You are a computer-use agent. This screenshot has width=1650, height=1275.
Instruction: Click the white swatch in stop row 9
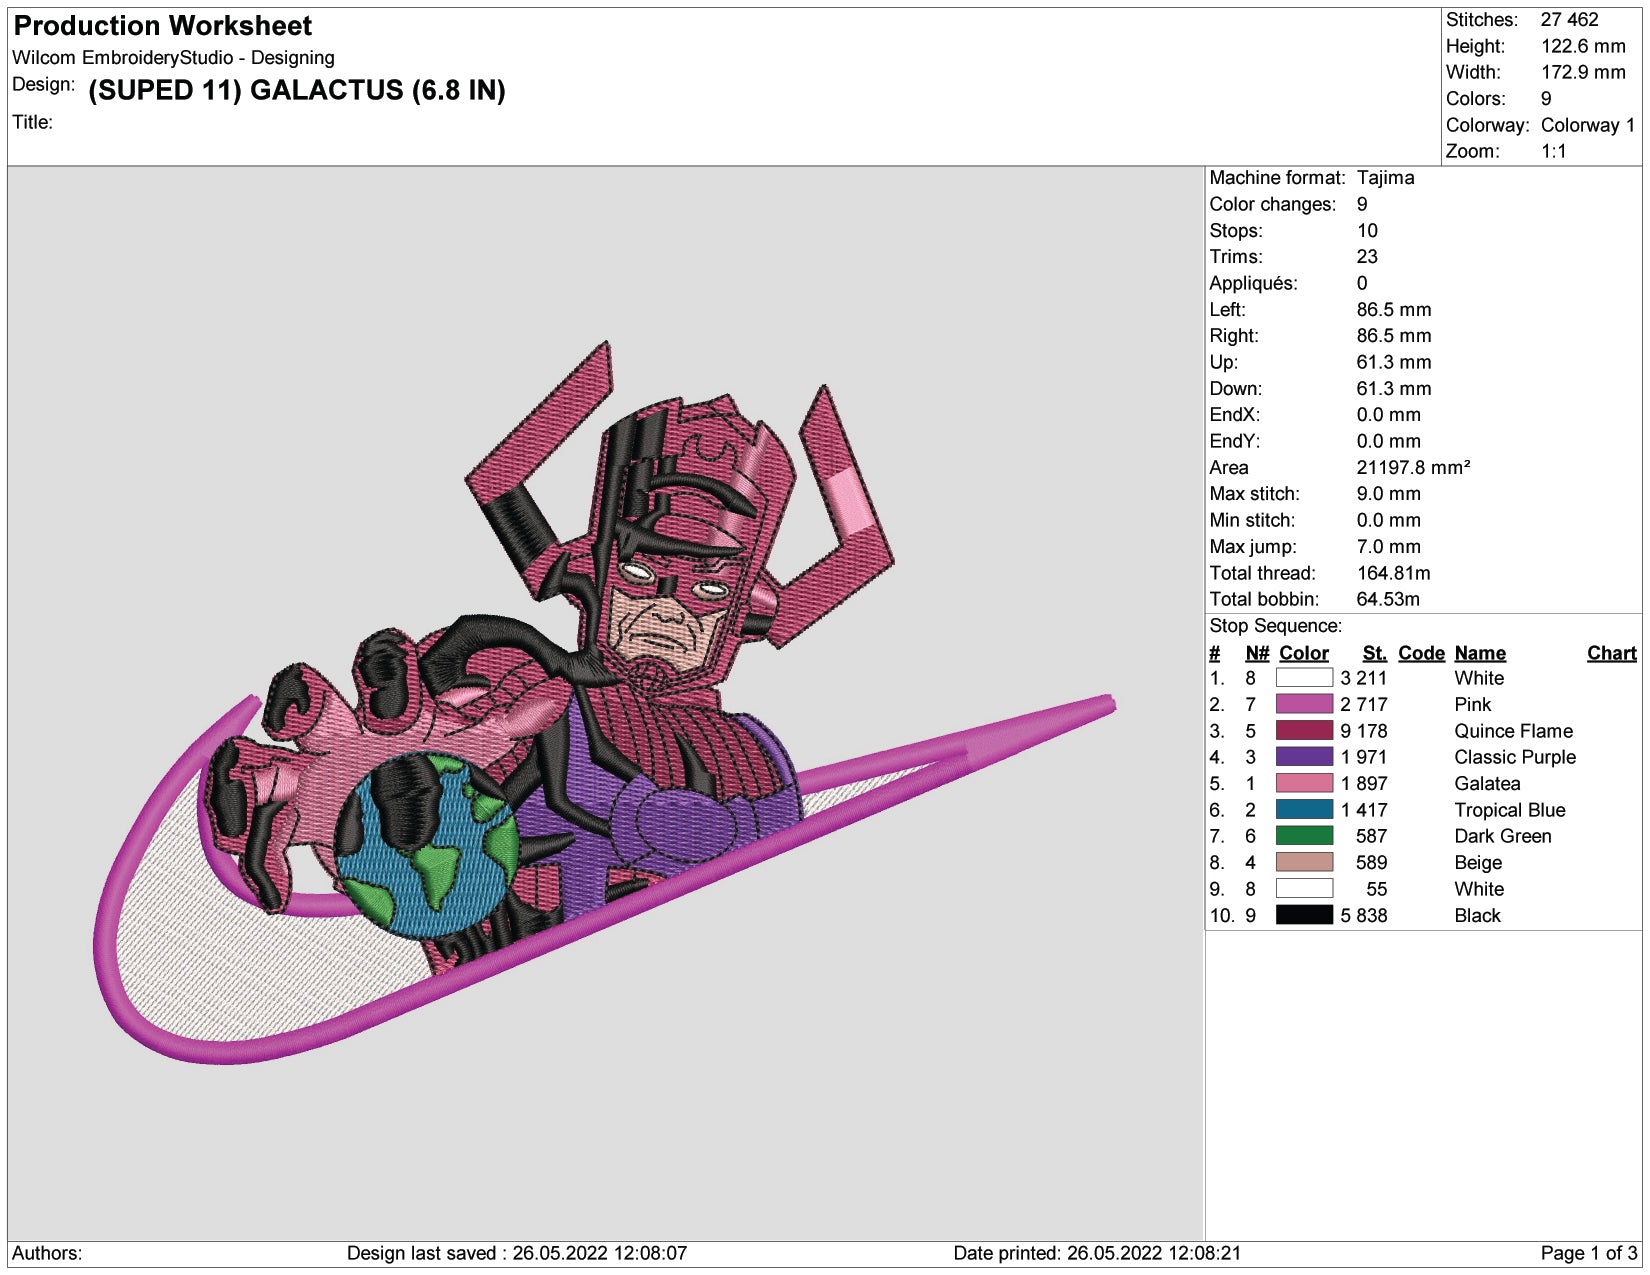tap(1304, 889)
